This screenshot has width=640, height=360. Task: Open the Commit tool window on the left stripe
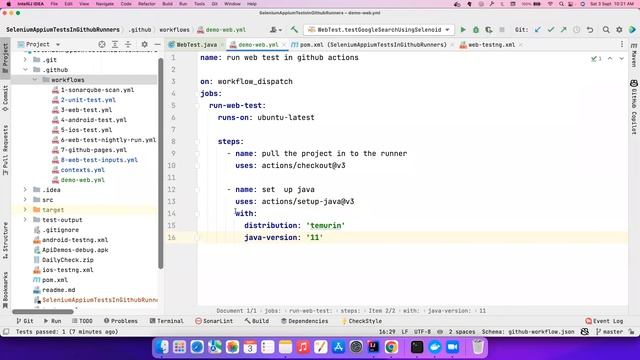[5, 98]
